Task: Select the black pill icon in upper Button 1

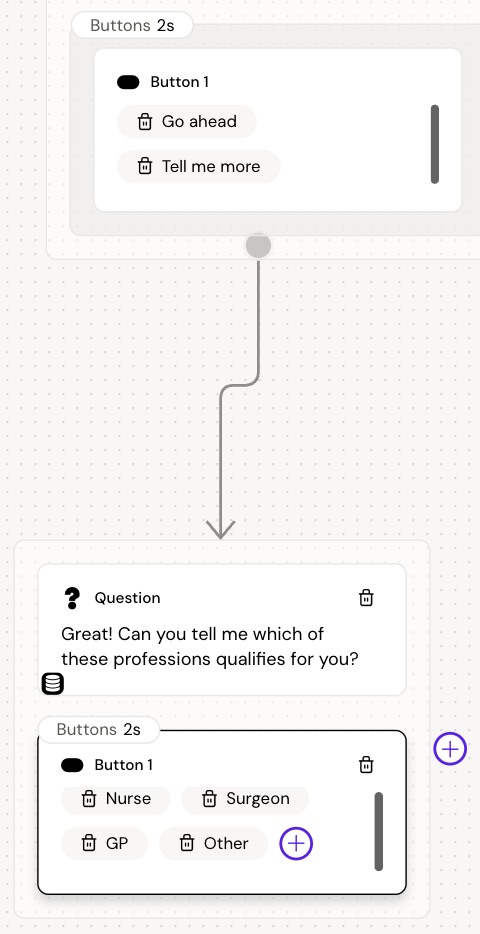Action: coord(128,82)
